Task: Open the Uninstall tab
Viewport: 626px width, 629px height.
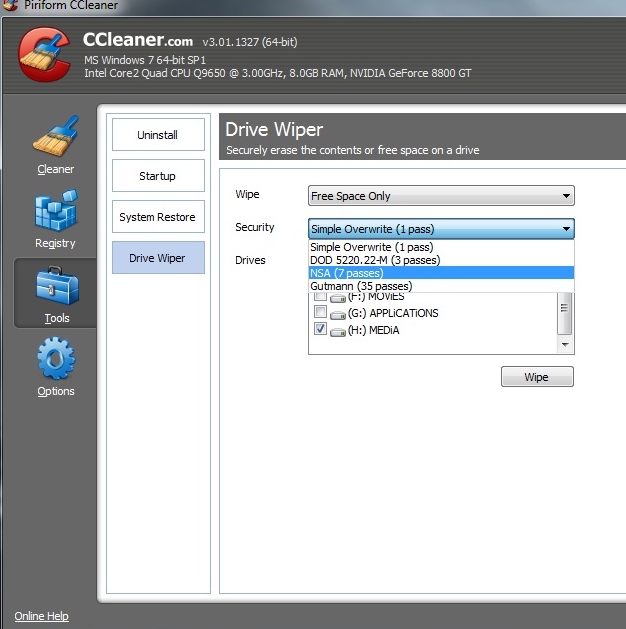Action: click(158, 134)
